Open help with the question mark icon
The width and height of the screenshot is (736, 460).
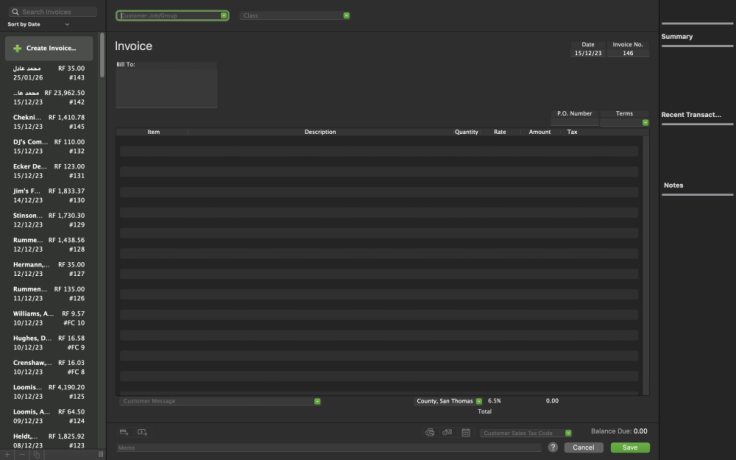(553, 447)
